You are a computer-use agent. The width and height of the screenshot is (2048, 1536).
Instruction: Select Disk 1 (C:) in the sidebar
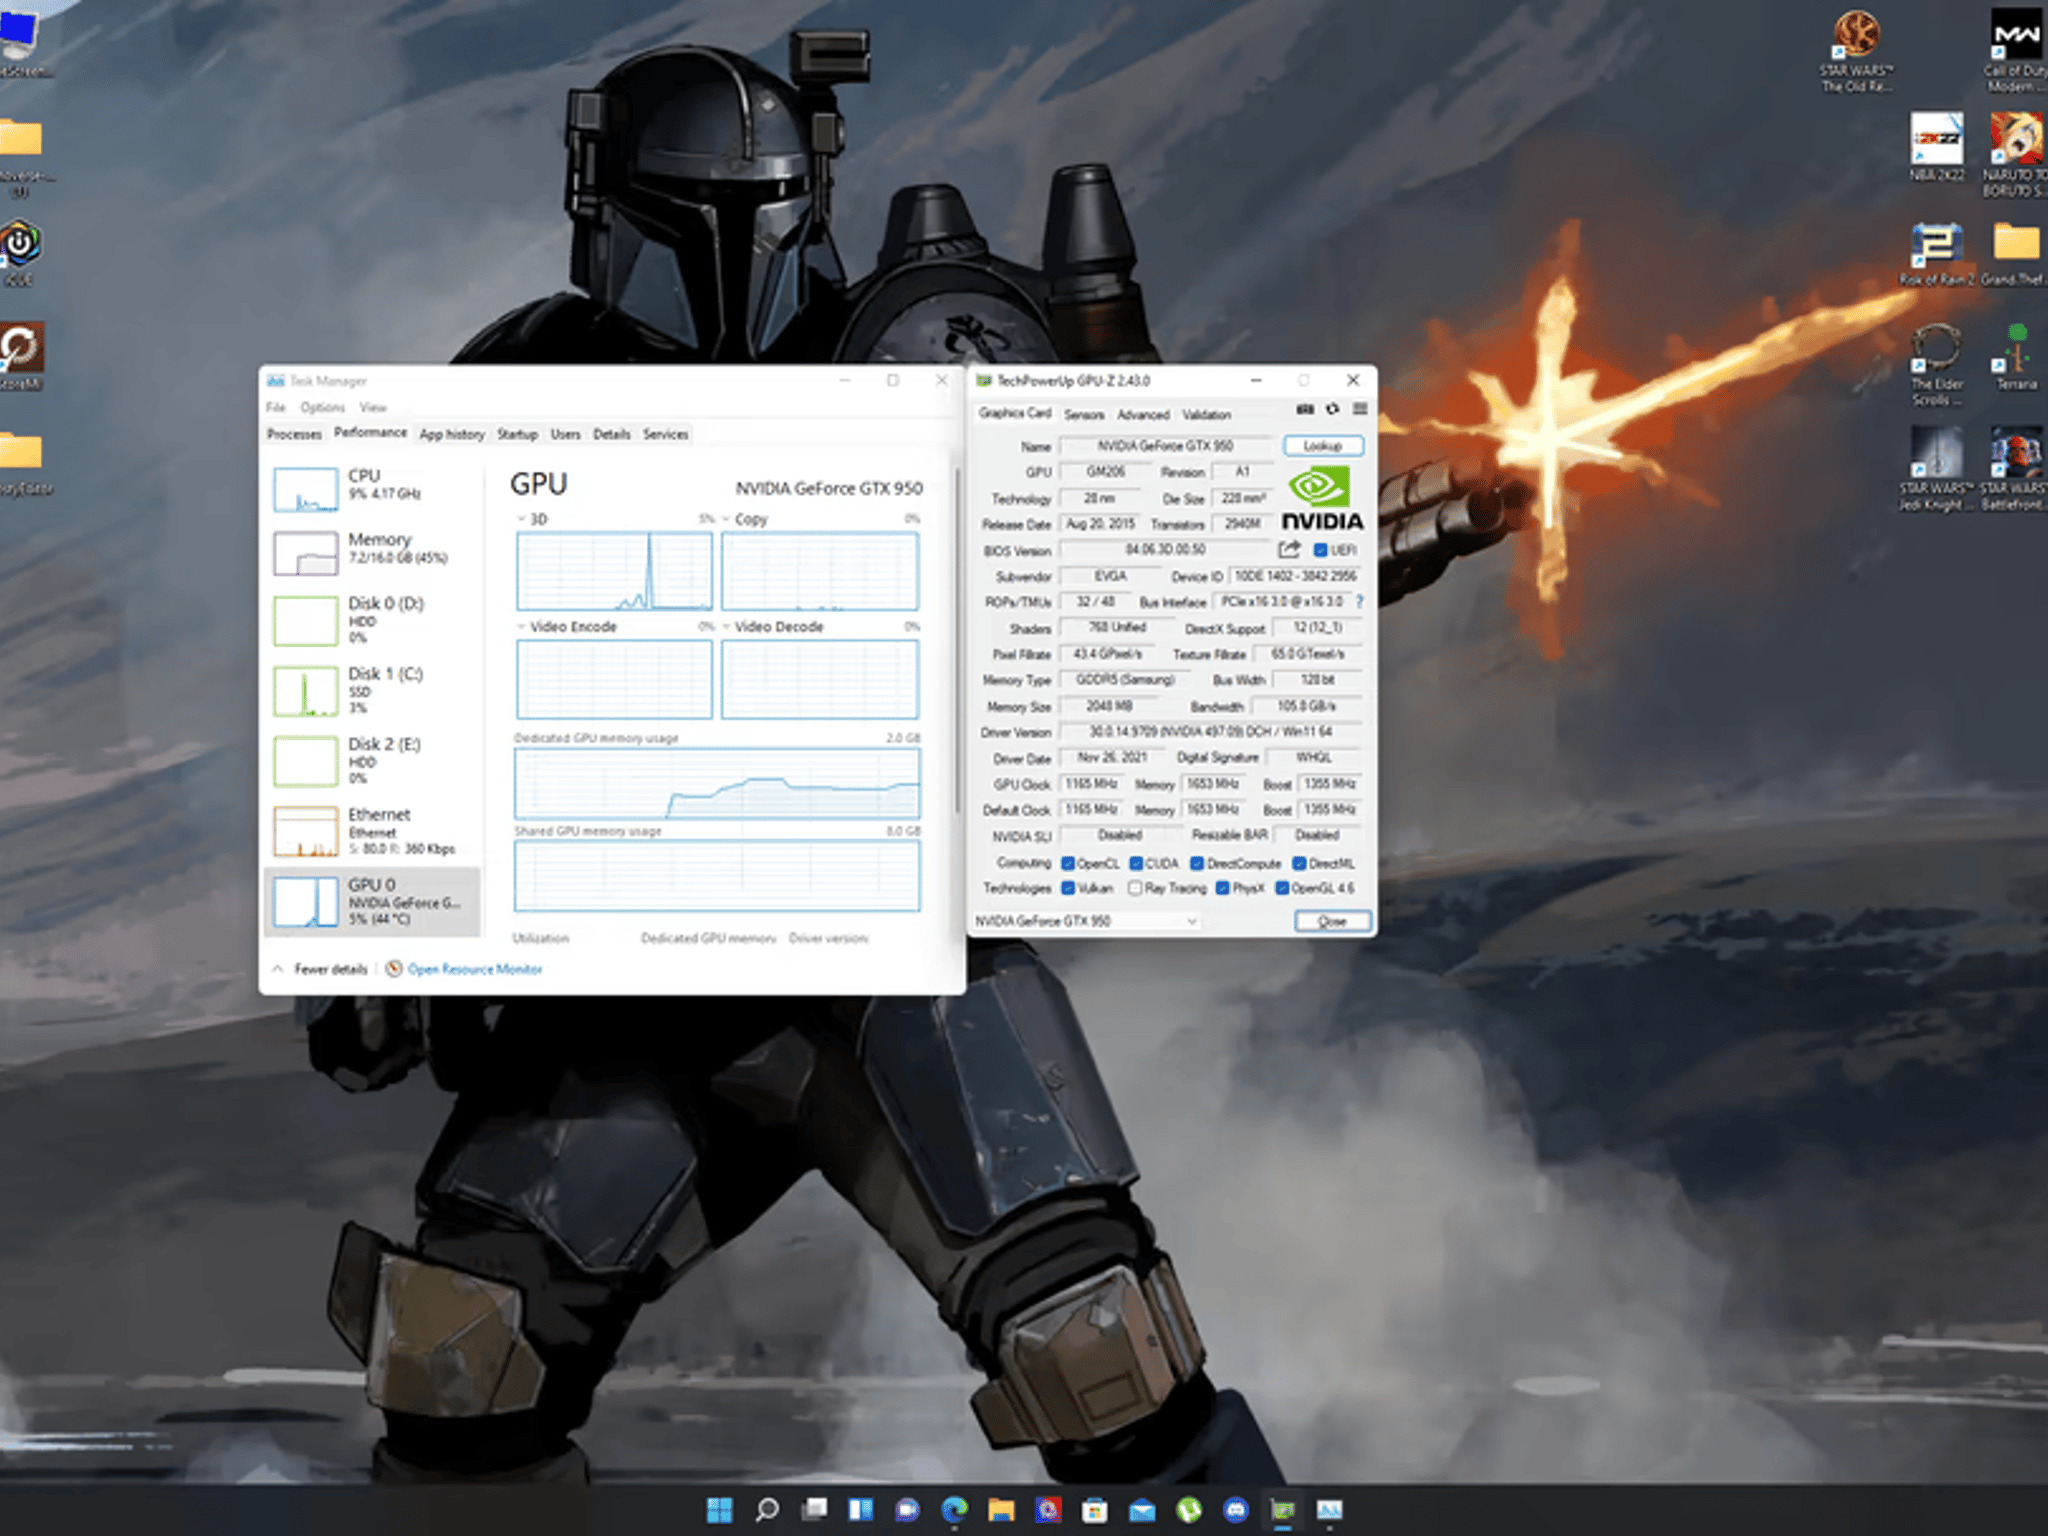coord(373,690)
